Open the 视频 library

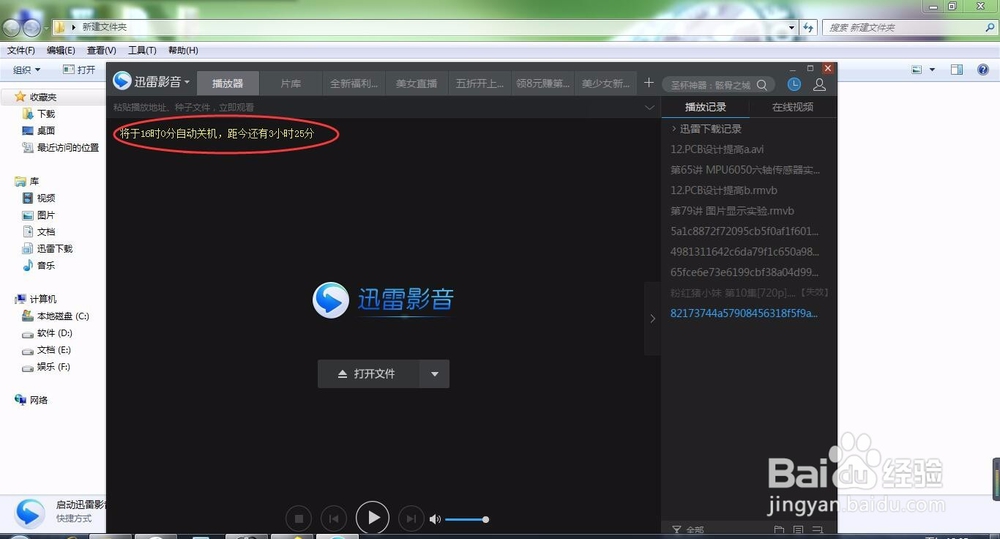click(x=39, y=198)
